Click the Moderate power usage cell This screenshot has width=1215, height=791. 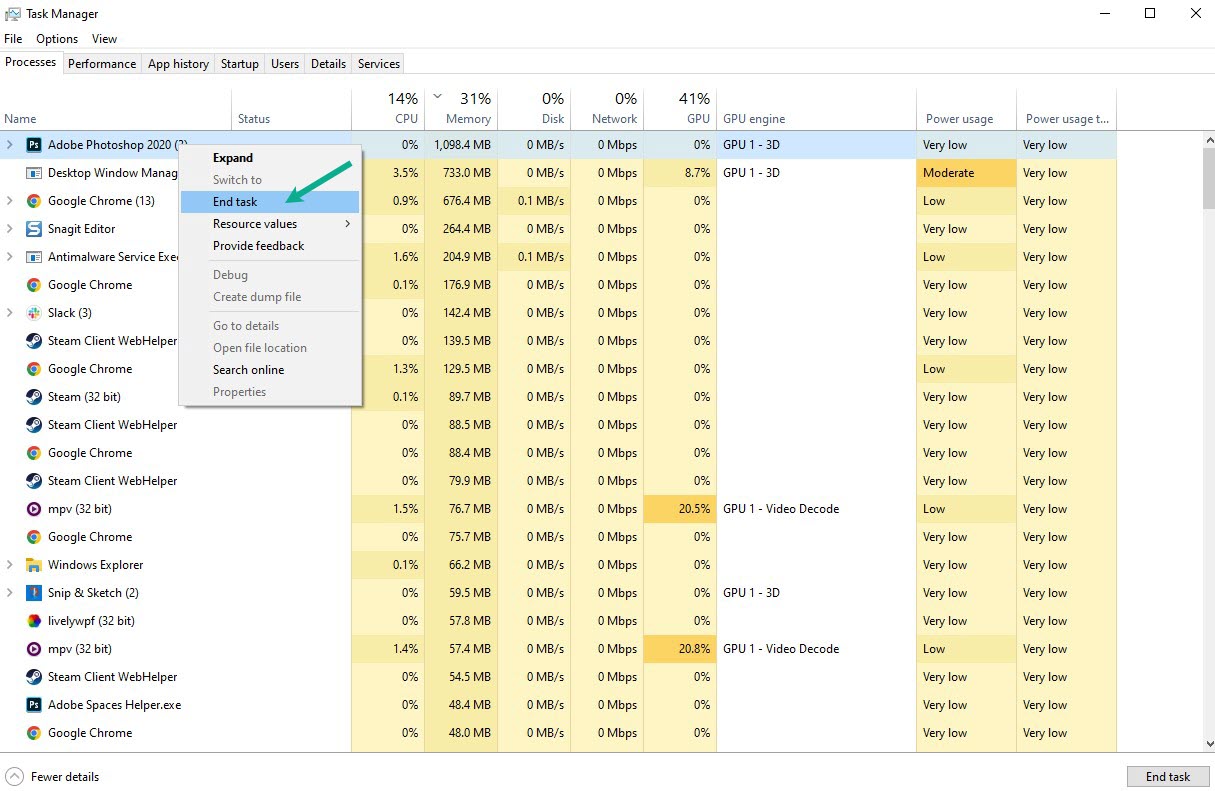pyautogui.click(x=966, y=173)
